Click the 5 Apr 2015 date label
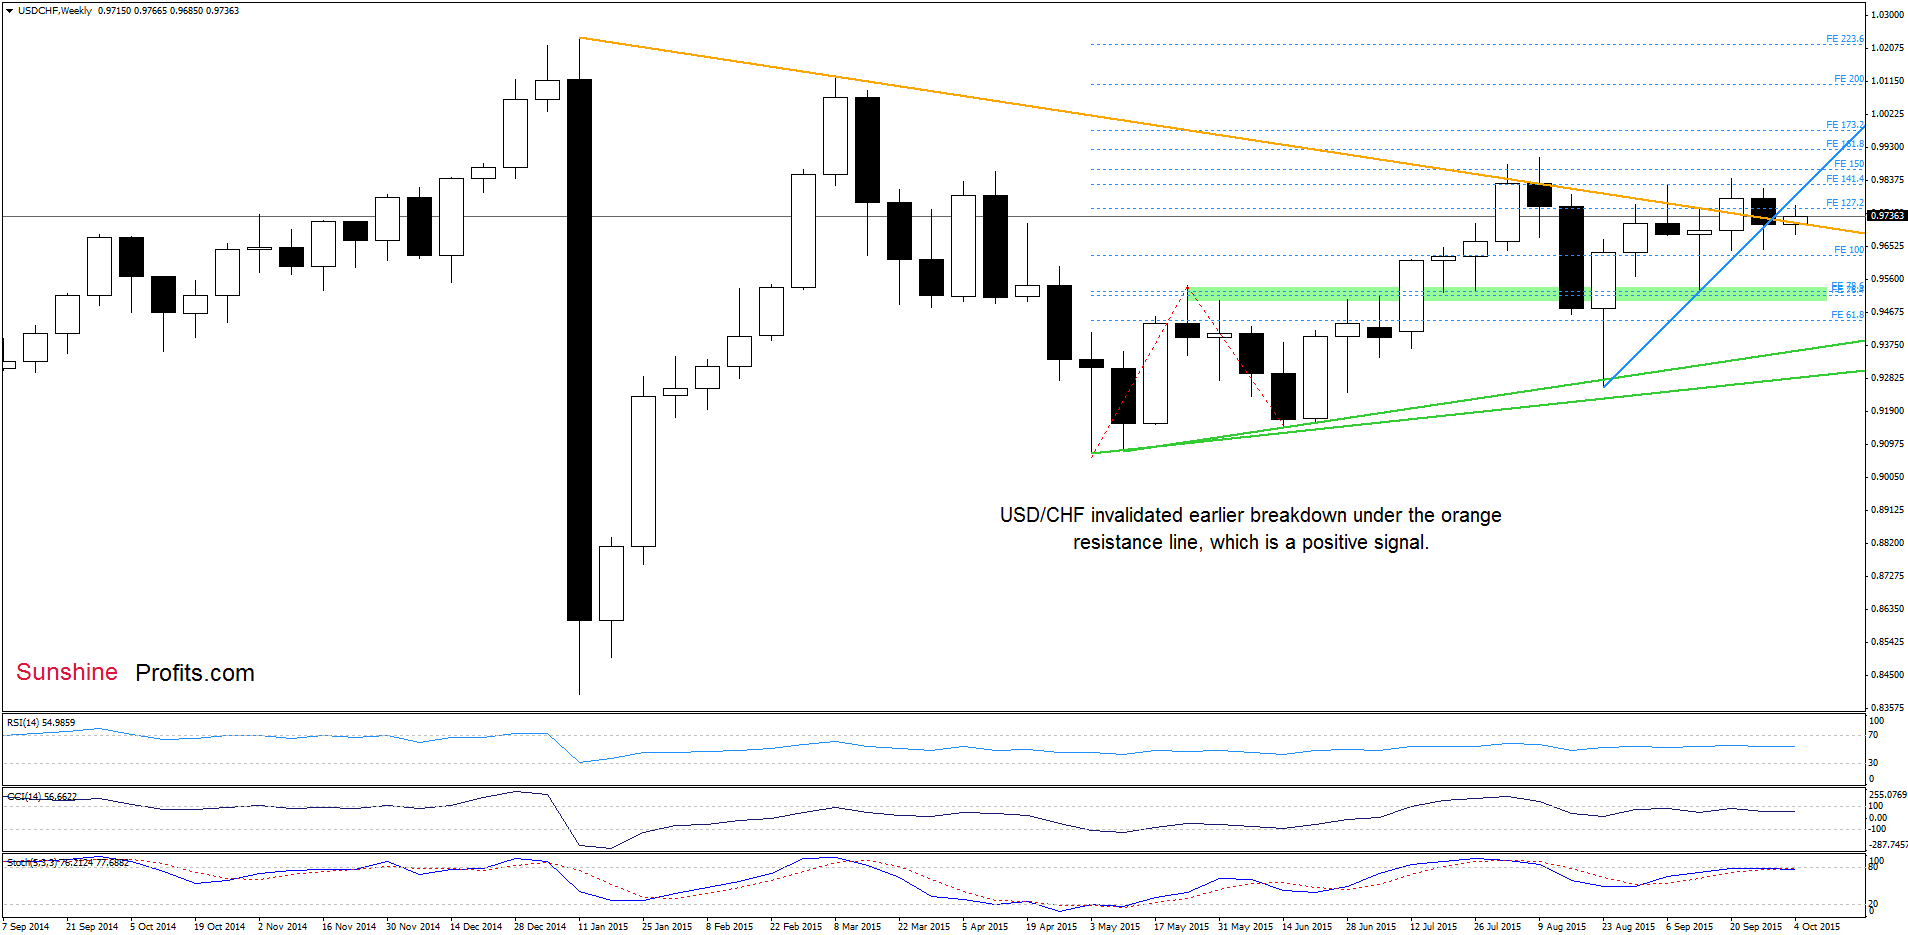1908x935 pixels. coord(985,927)
